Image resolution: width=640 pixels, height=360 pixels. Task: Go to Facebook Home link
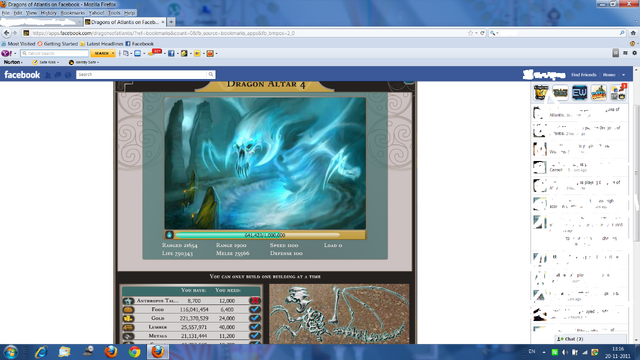click(609, 75)
